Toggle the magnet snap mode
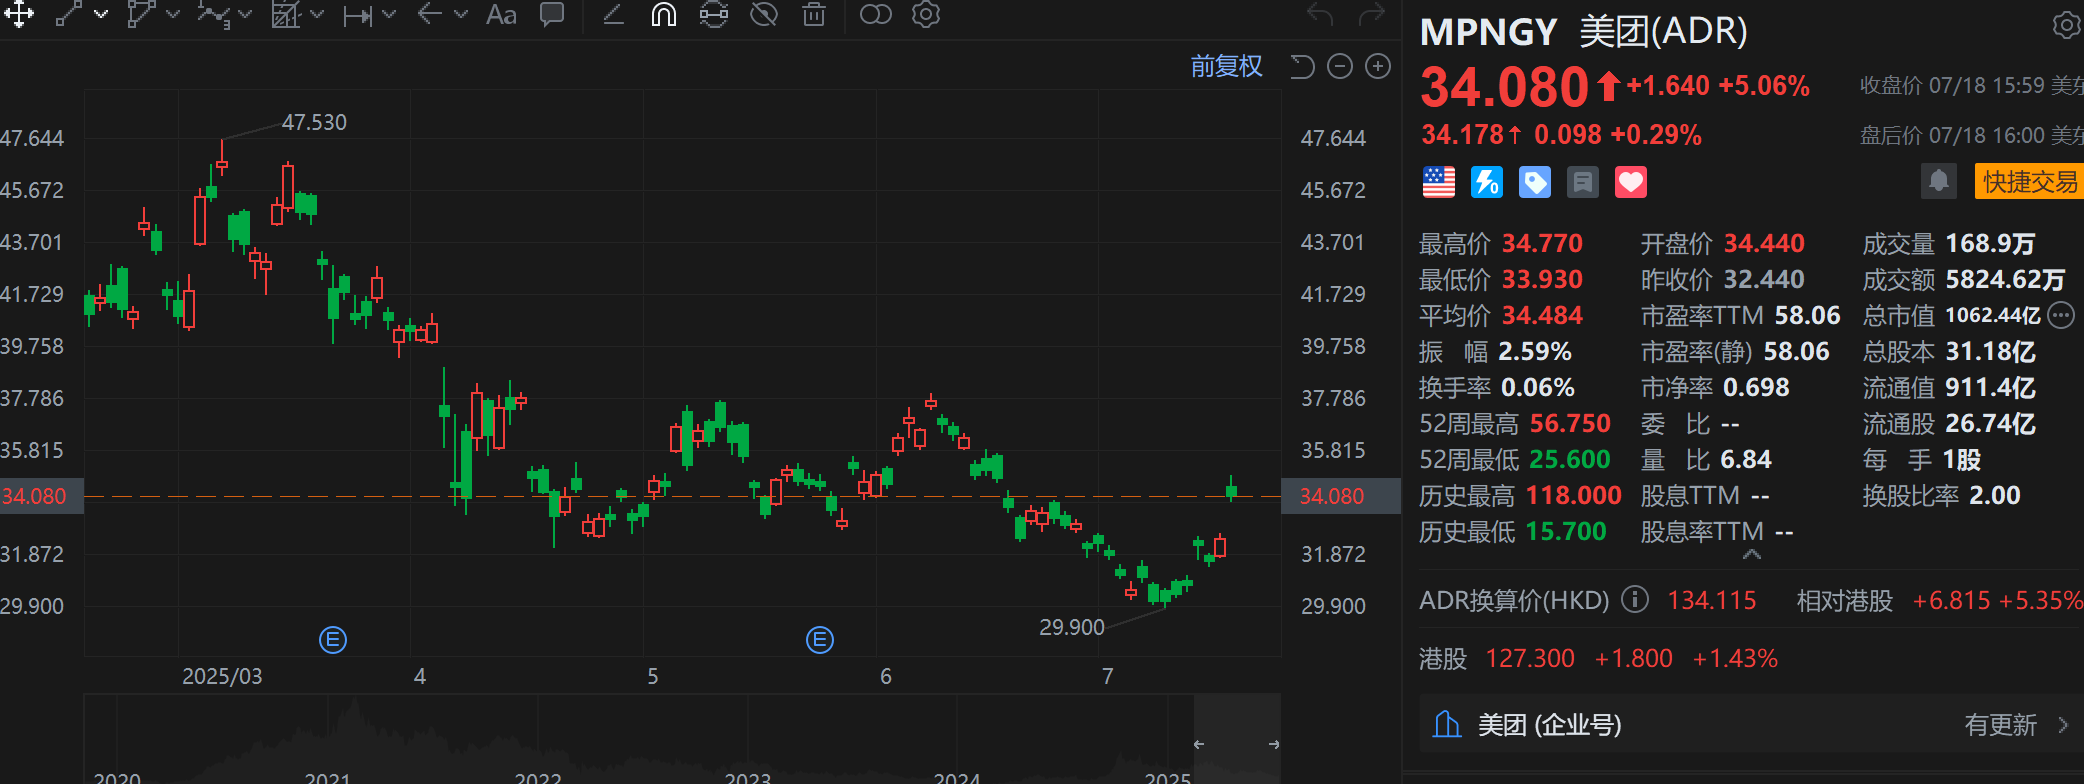The image size is (2084, 784). click(664, 14)
